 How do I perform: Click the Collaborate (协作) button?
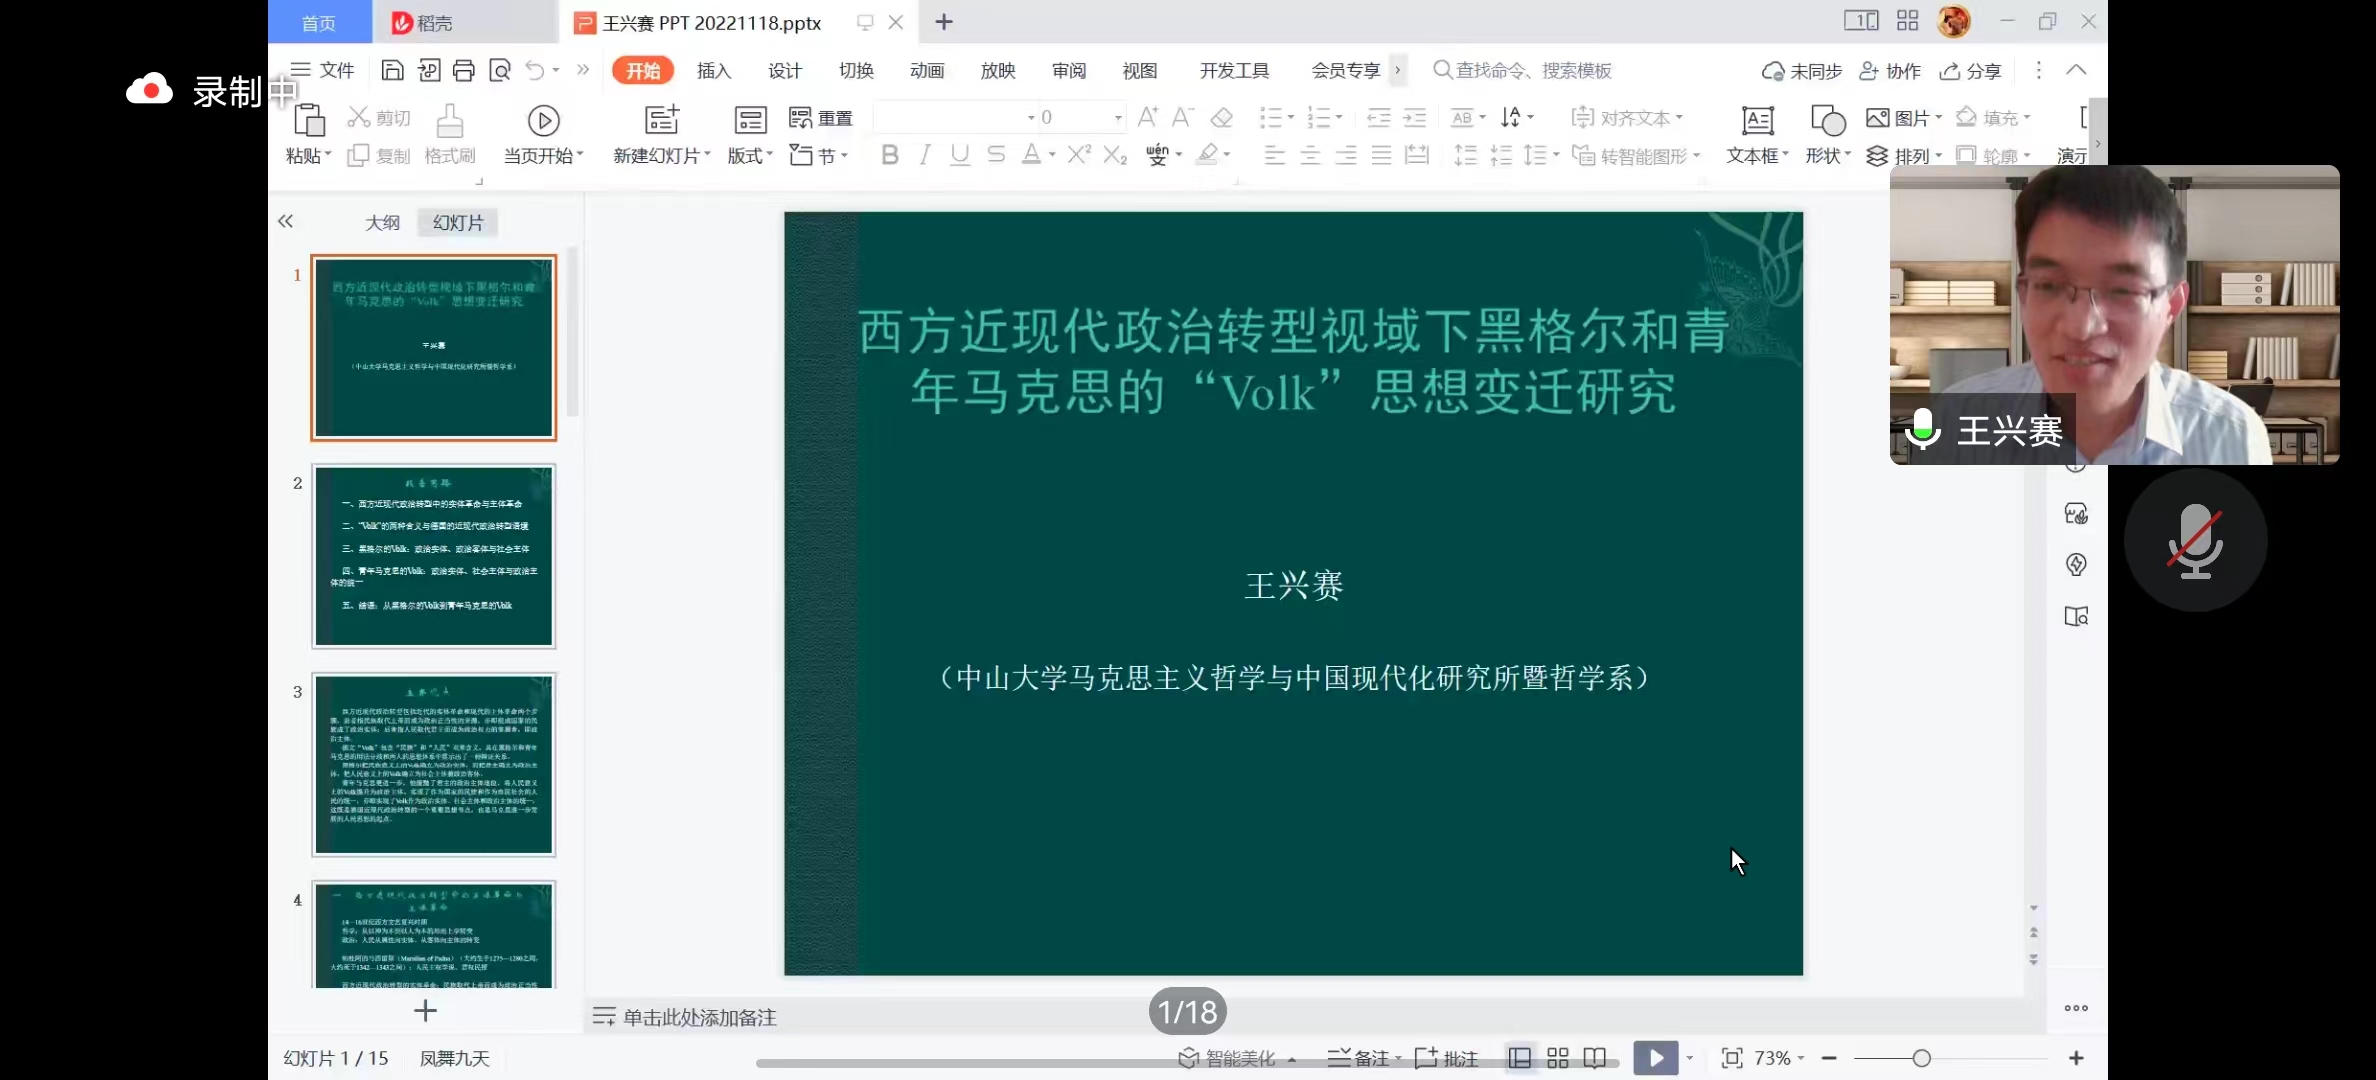click(1890, 70)
